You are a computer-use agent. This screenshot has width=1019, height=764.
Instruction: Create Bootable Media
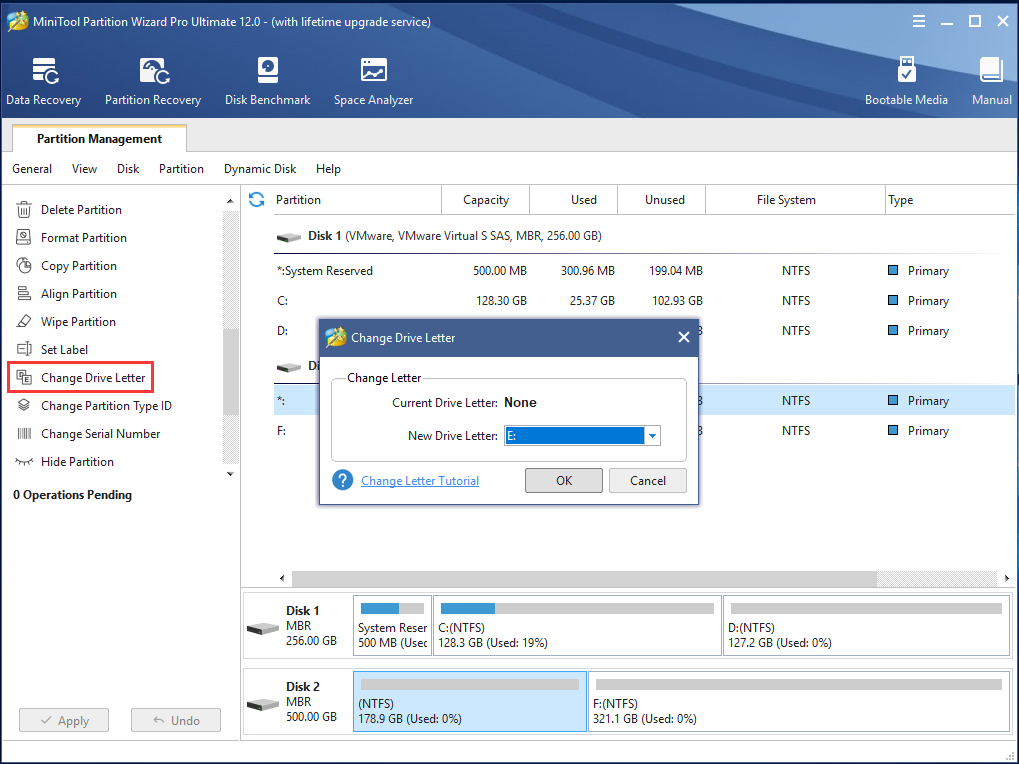click(x=906, y=81)
